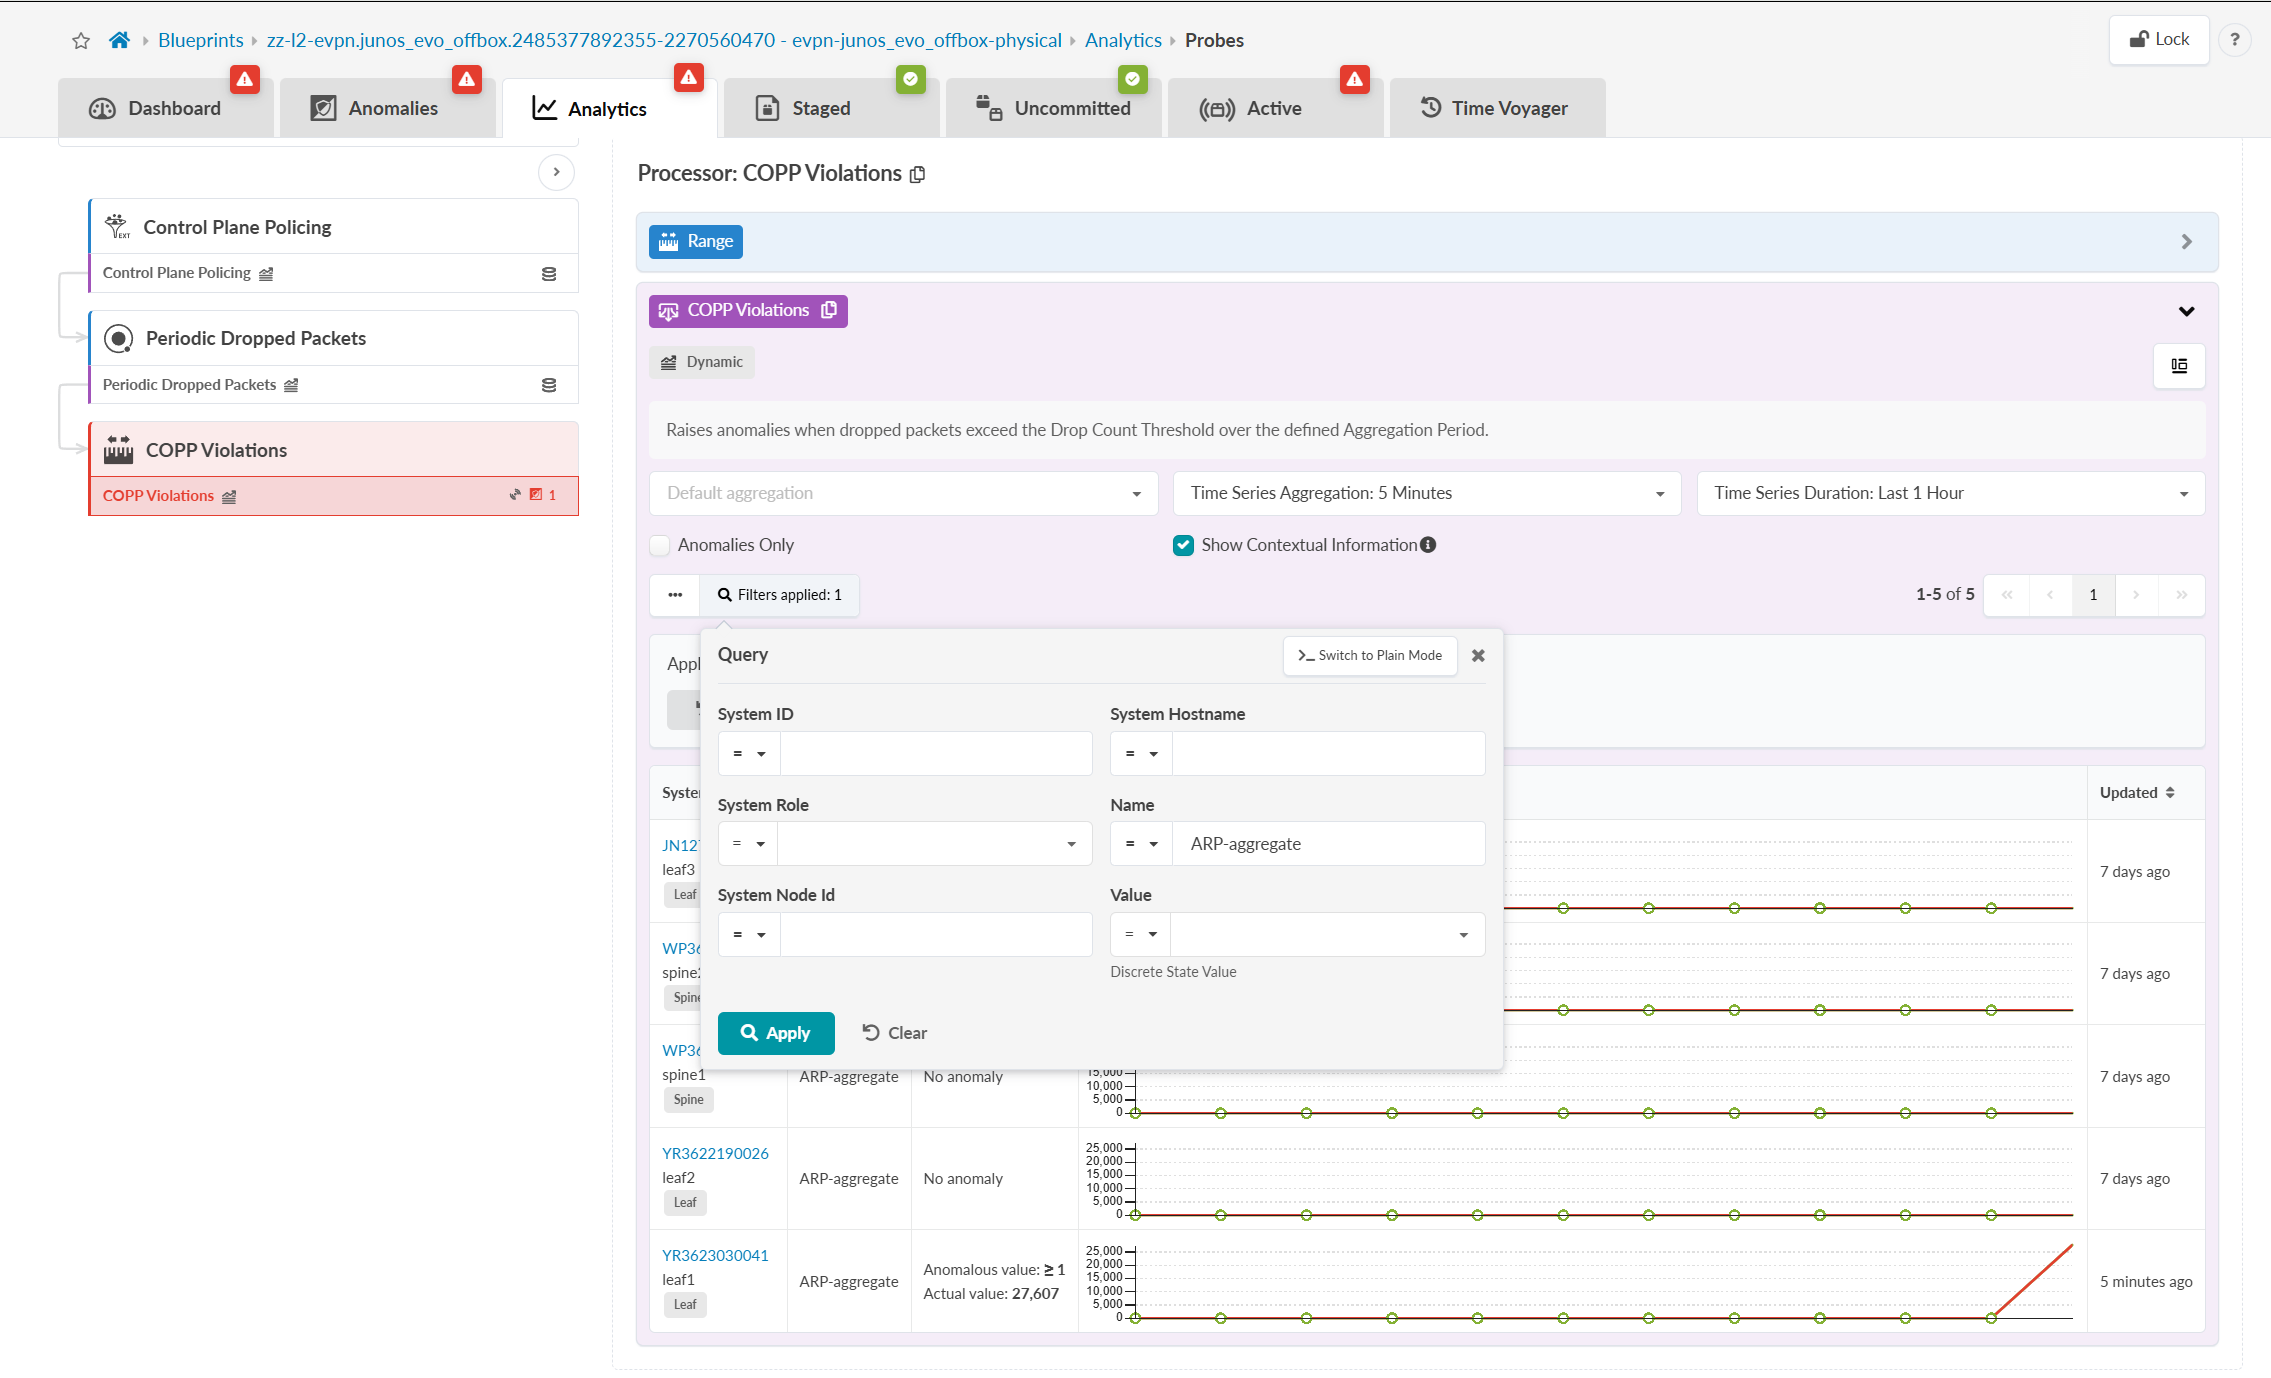Image resolution: width=2271 pixels, height=1378 pixels.
Task: Select COPP Violations stage row in sidebar
Action: coord(333,496)
